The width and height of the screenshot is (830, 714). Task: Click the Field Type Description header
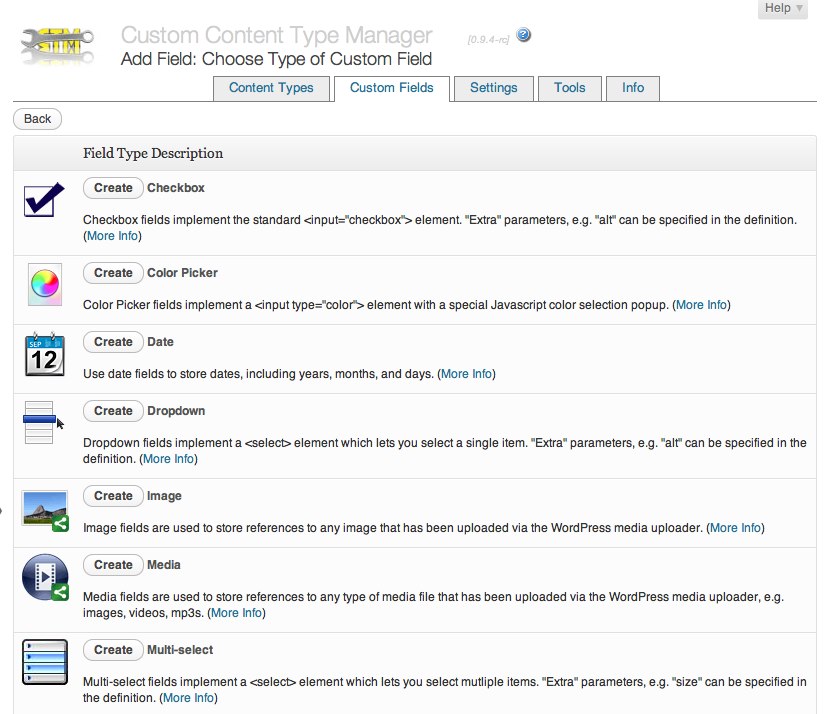pyautogui.click(x=153, y=153)
